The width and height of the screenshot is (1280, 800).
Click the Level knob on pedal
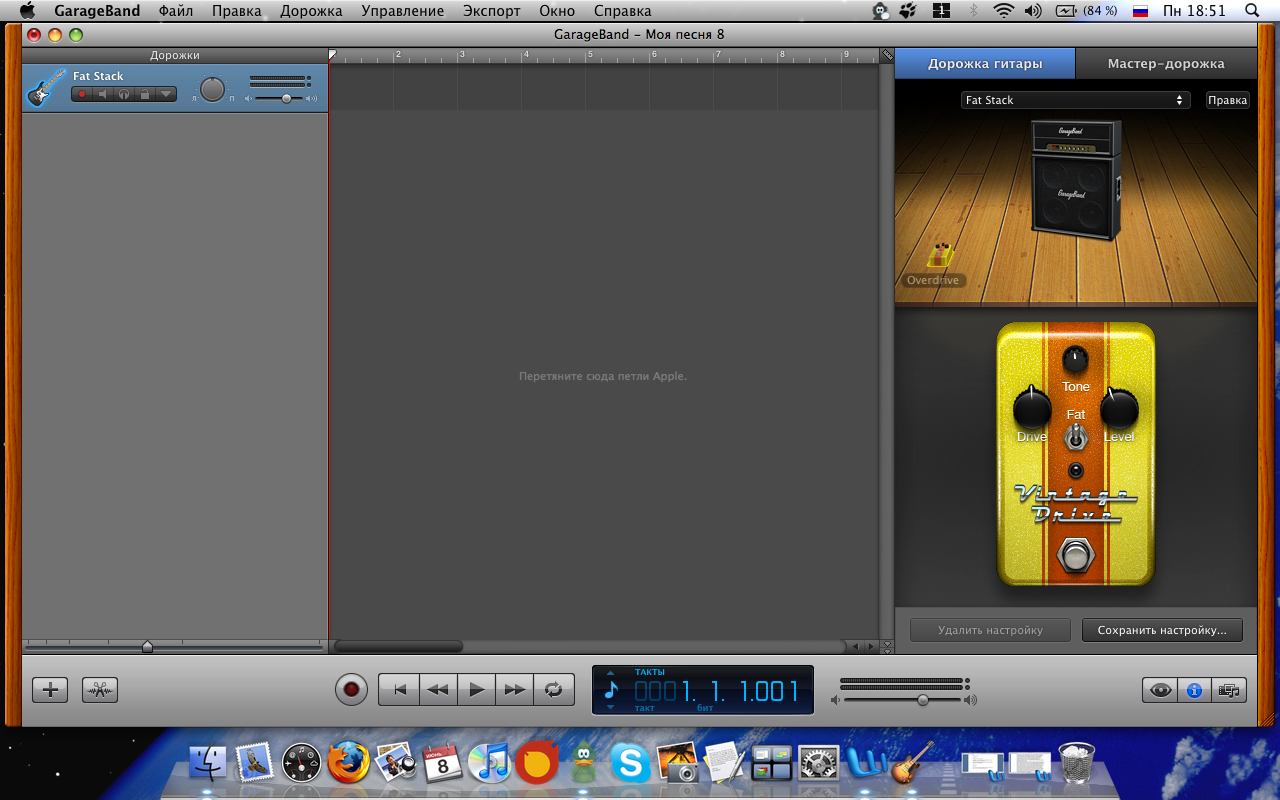1119,409
